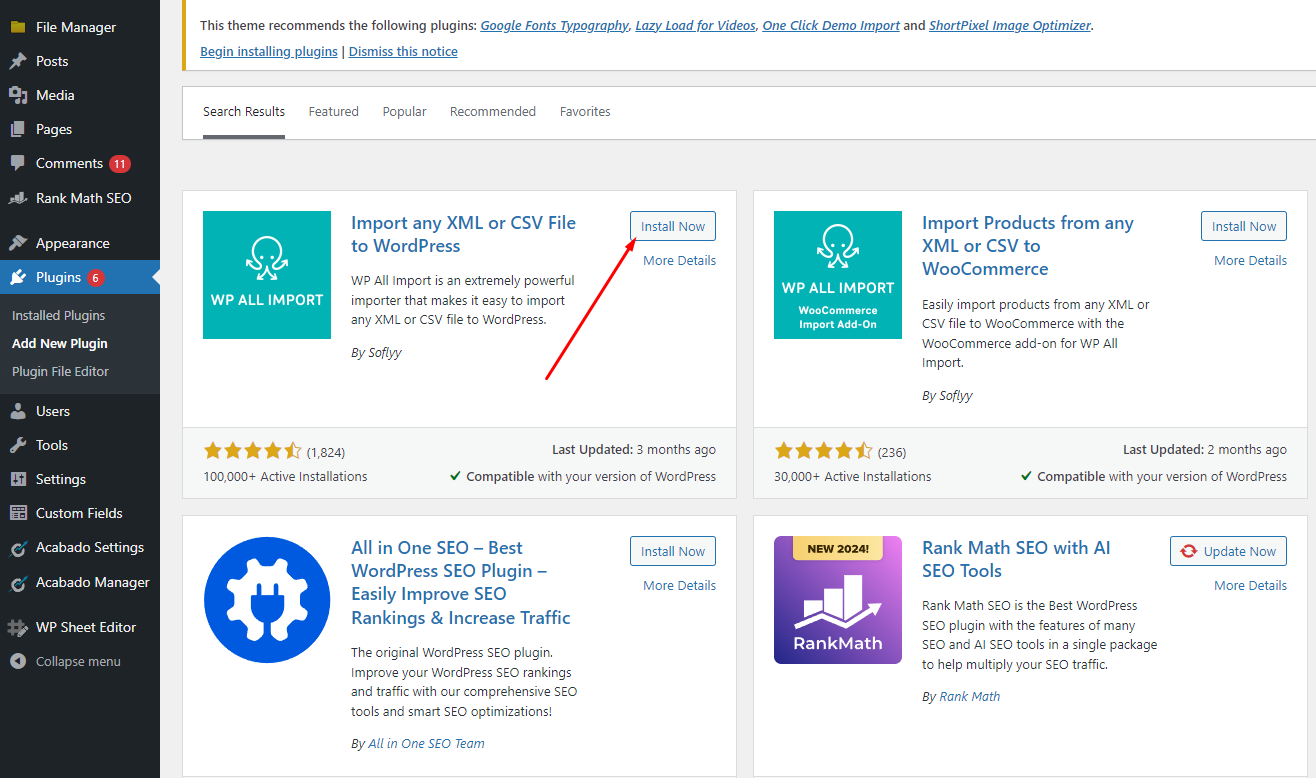Click the Plugins plug icon
1316x778 pixels.
pyautogui.click(x=18, y=277)
